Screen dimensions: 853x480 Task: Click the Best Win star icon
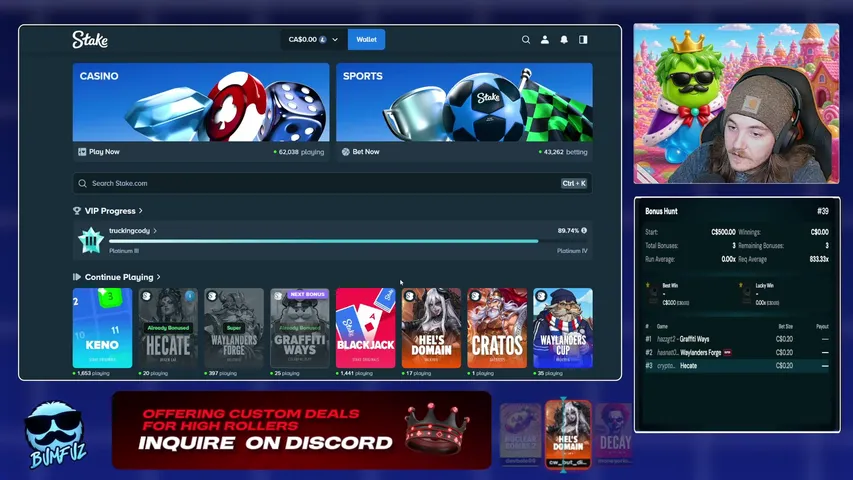[647, 285]
